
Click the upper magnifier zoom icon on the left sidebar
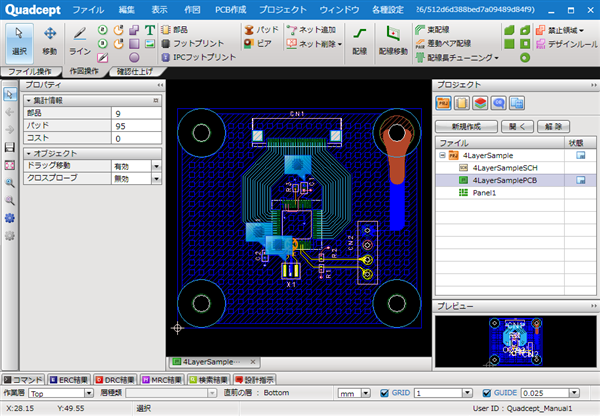coord(10,183)
